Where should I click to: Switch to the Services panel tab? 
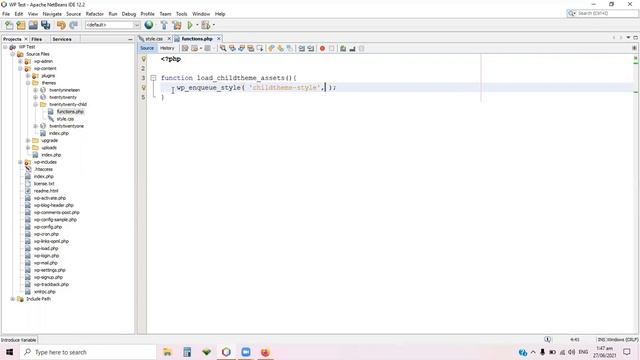[x=62, y=39]
